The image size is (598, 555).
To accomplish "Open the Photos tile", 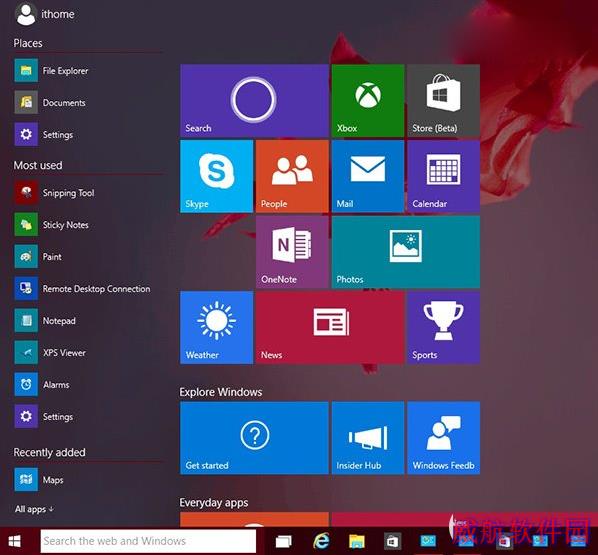I will click(406, 252).
